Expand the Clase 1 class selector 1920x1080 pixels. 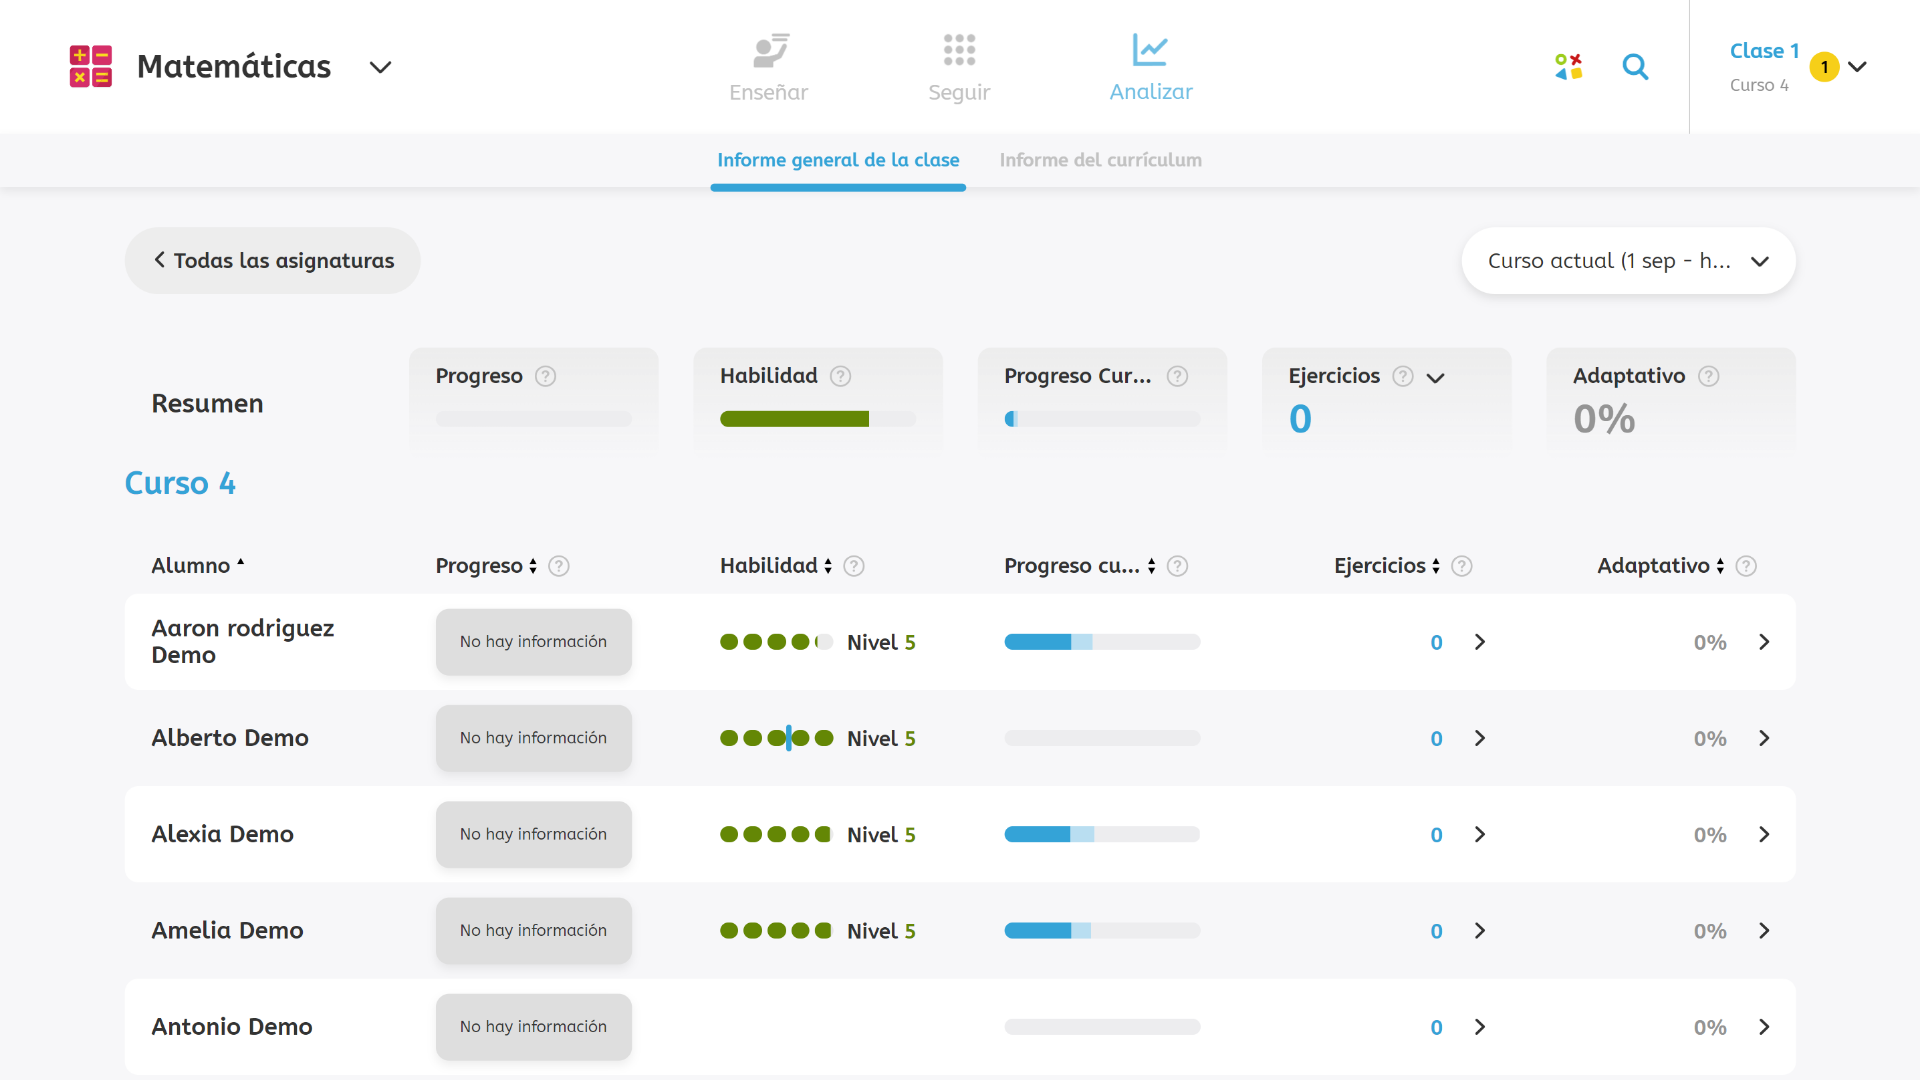coord(1857,67)
